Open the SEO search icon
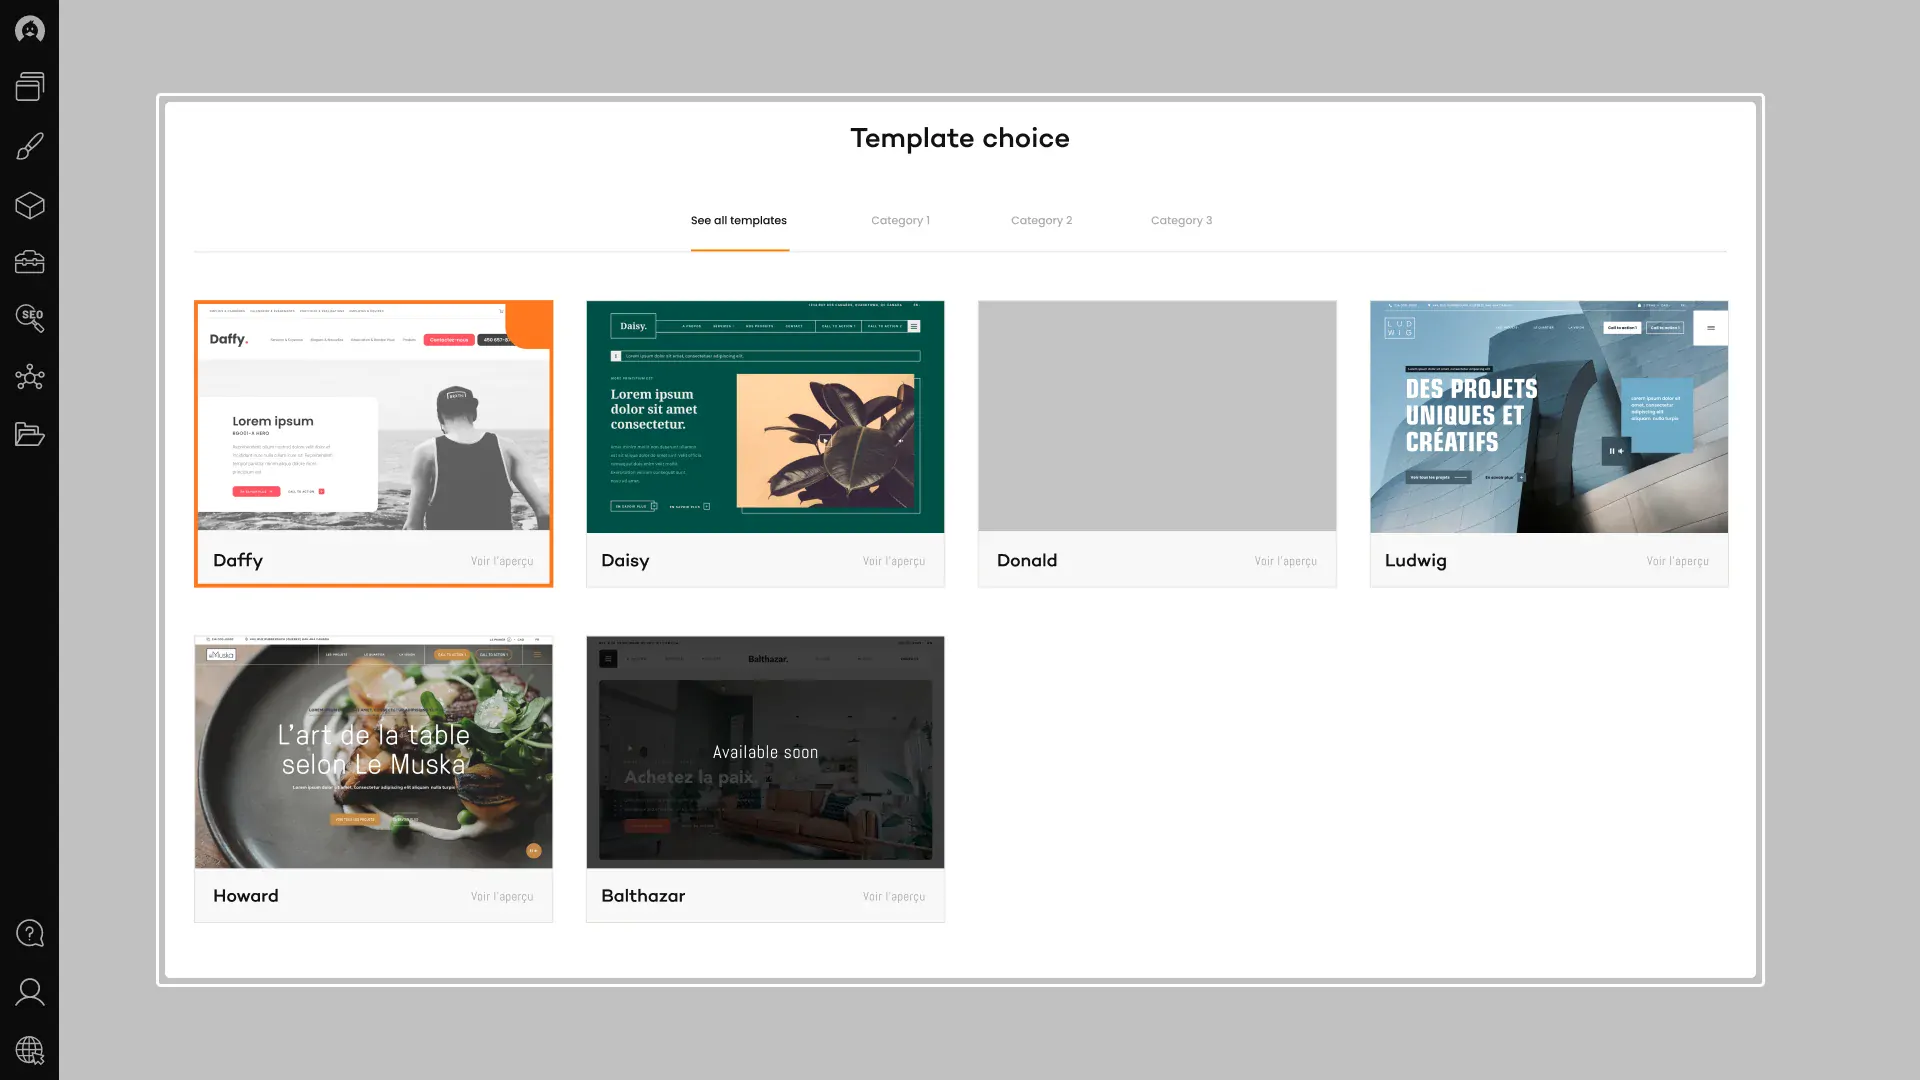1920x1080 pixels. [30, 318]
